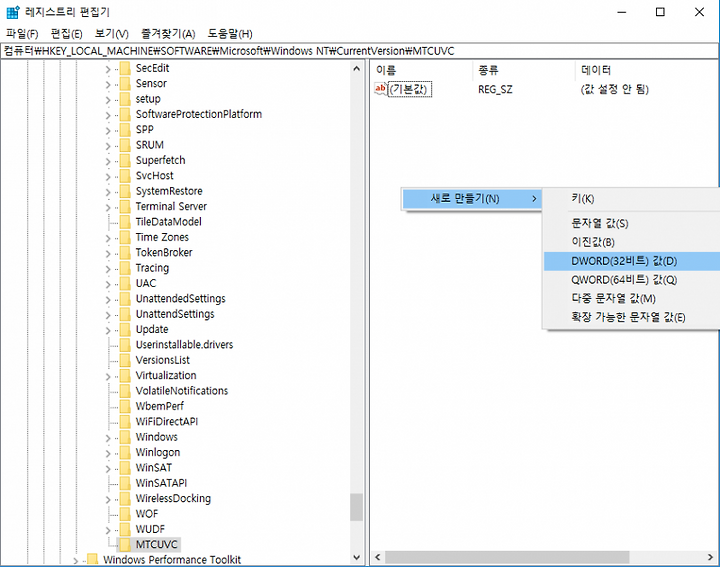Click the tree pane vertical scrollbar thumb

356,507
